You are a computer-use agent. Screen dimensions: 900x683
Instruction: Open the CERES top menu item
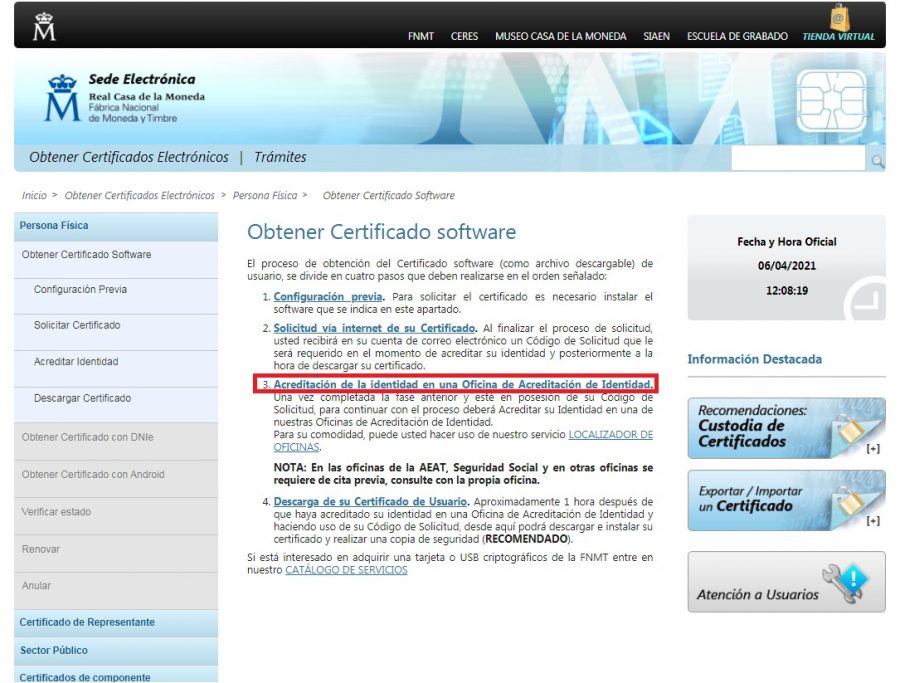point(464,37)
